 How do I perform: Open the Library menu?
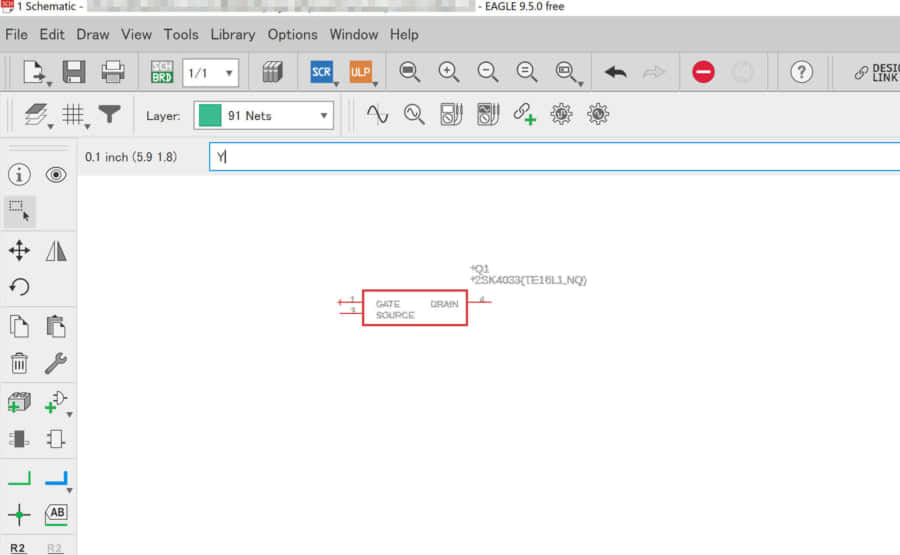click(232, 34)
